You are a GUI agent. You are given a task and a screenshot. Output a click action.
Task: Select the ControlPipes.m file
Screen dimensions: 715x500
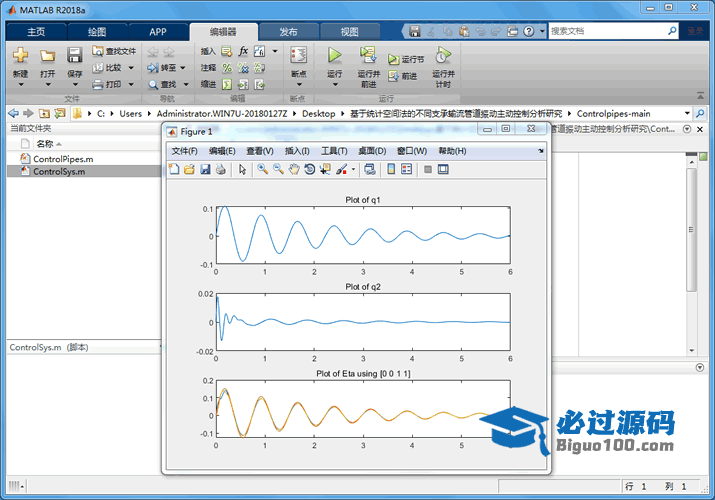(63, 159)
